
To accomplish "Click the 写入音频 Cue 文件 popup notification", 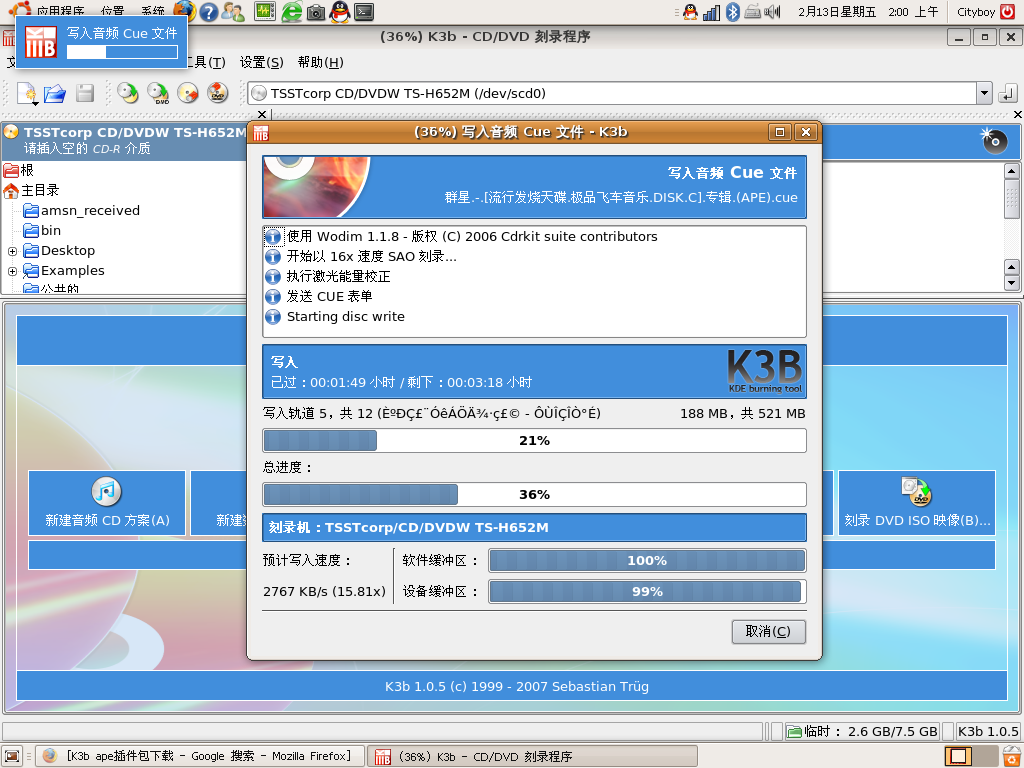I will point(102,42).
